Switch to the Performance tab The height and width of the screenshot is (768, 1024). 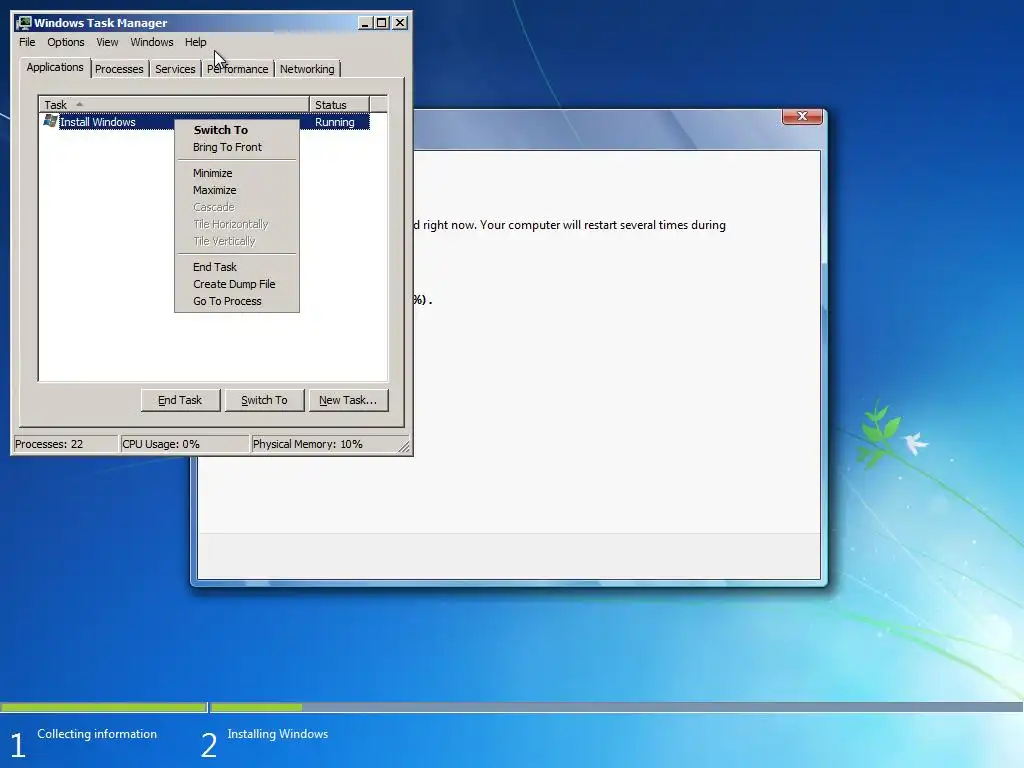(238, 69)
